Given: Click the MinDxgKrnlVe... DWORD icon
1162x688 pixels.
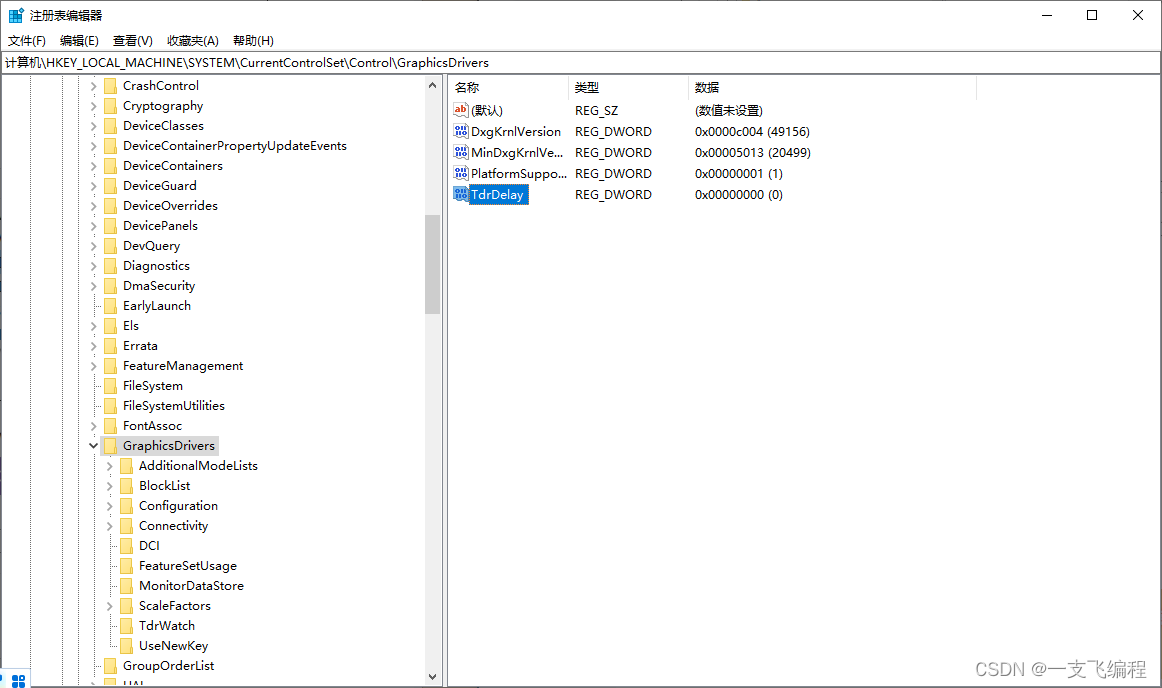Looking at the screenshot, I should [x=461, y=152].
